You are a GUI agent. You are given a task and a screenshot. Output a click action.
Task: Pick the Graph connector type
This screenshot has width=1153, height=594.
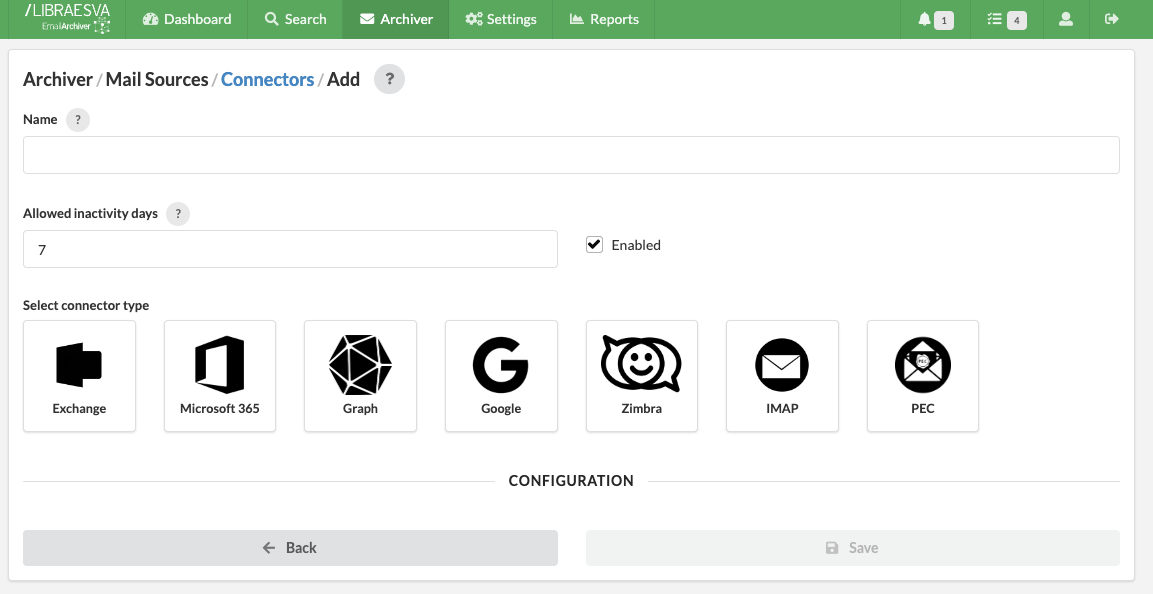pyautogui.click(x=360, y=376)
